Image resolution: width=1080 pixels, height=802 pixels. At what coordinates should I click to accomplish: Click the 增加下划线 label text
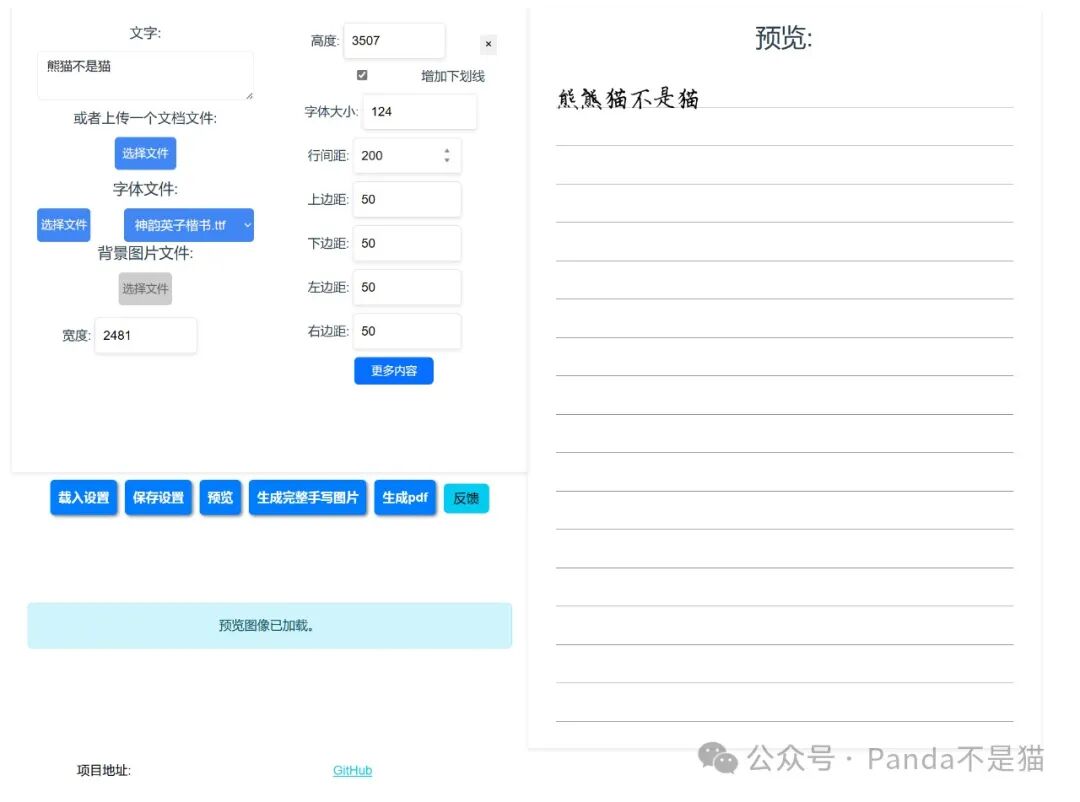(453, 76)
